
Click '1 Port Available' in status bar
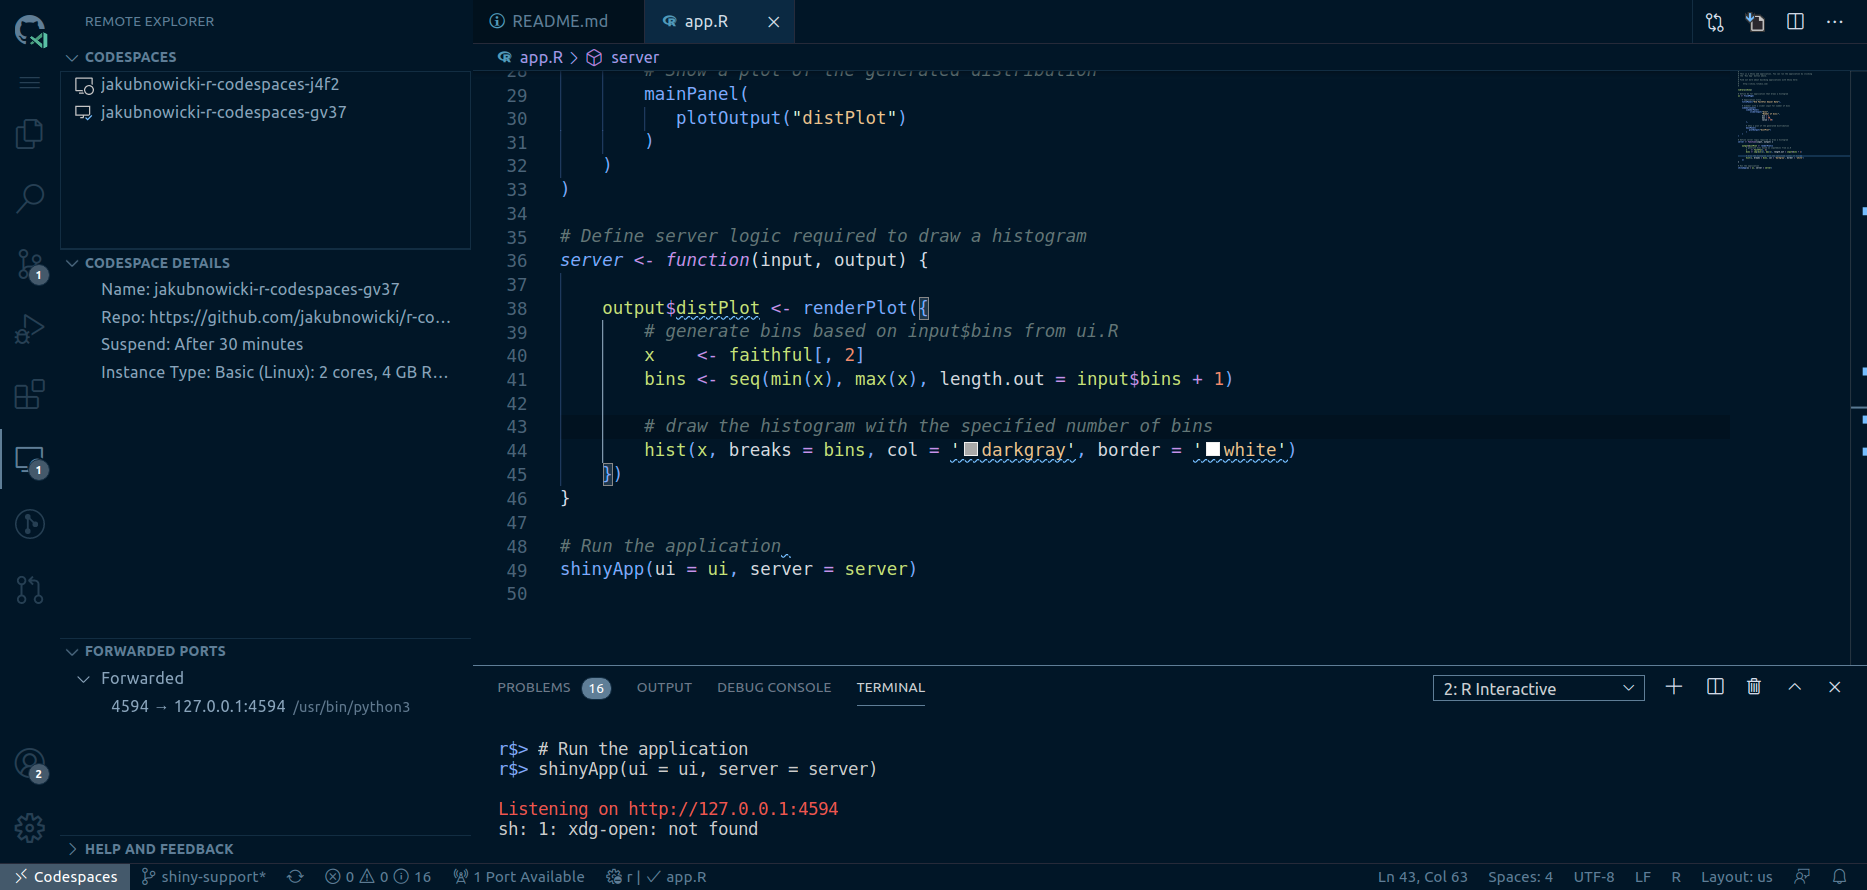click(518, 877)
